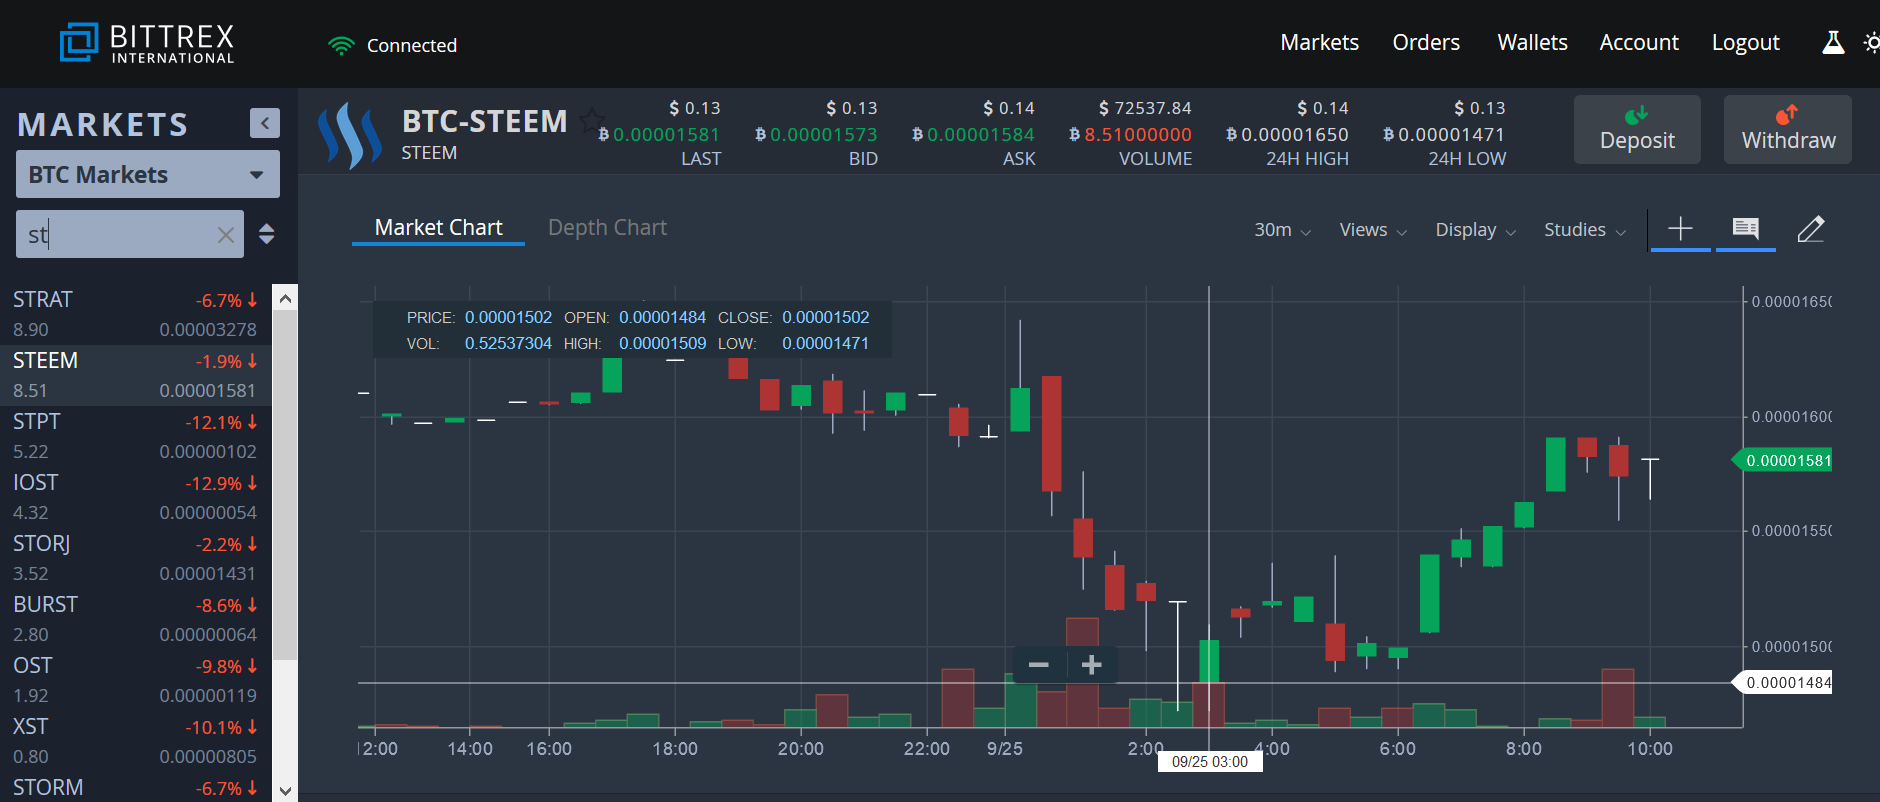
Task: Select the OST market row
Action: [136, 680]
